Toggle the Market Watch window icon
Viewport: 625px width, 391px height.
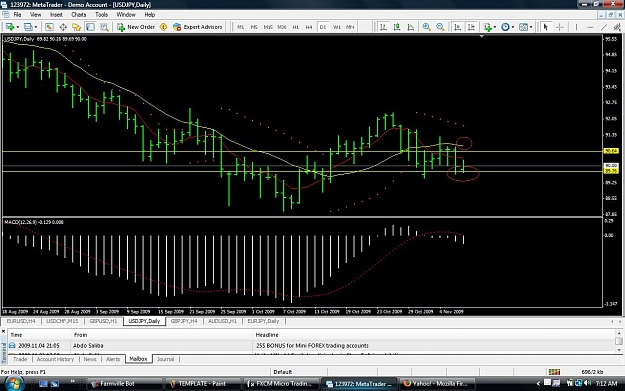point(49,27)
